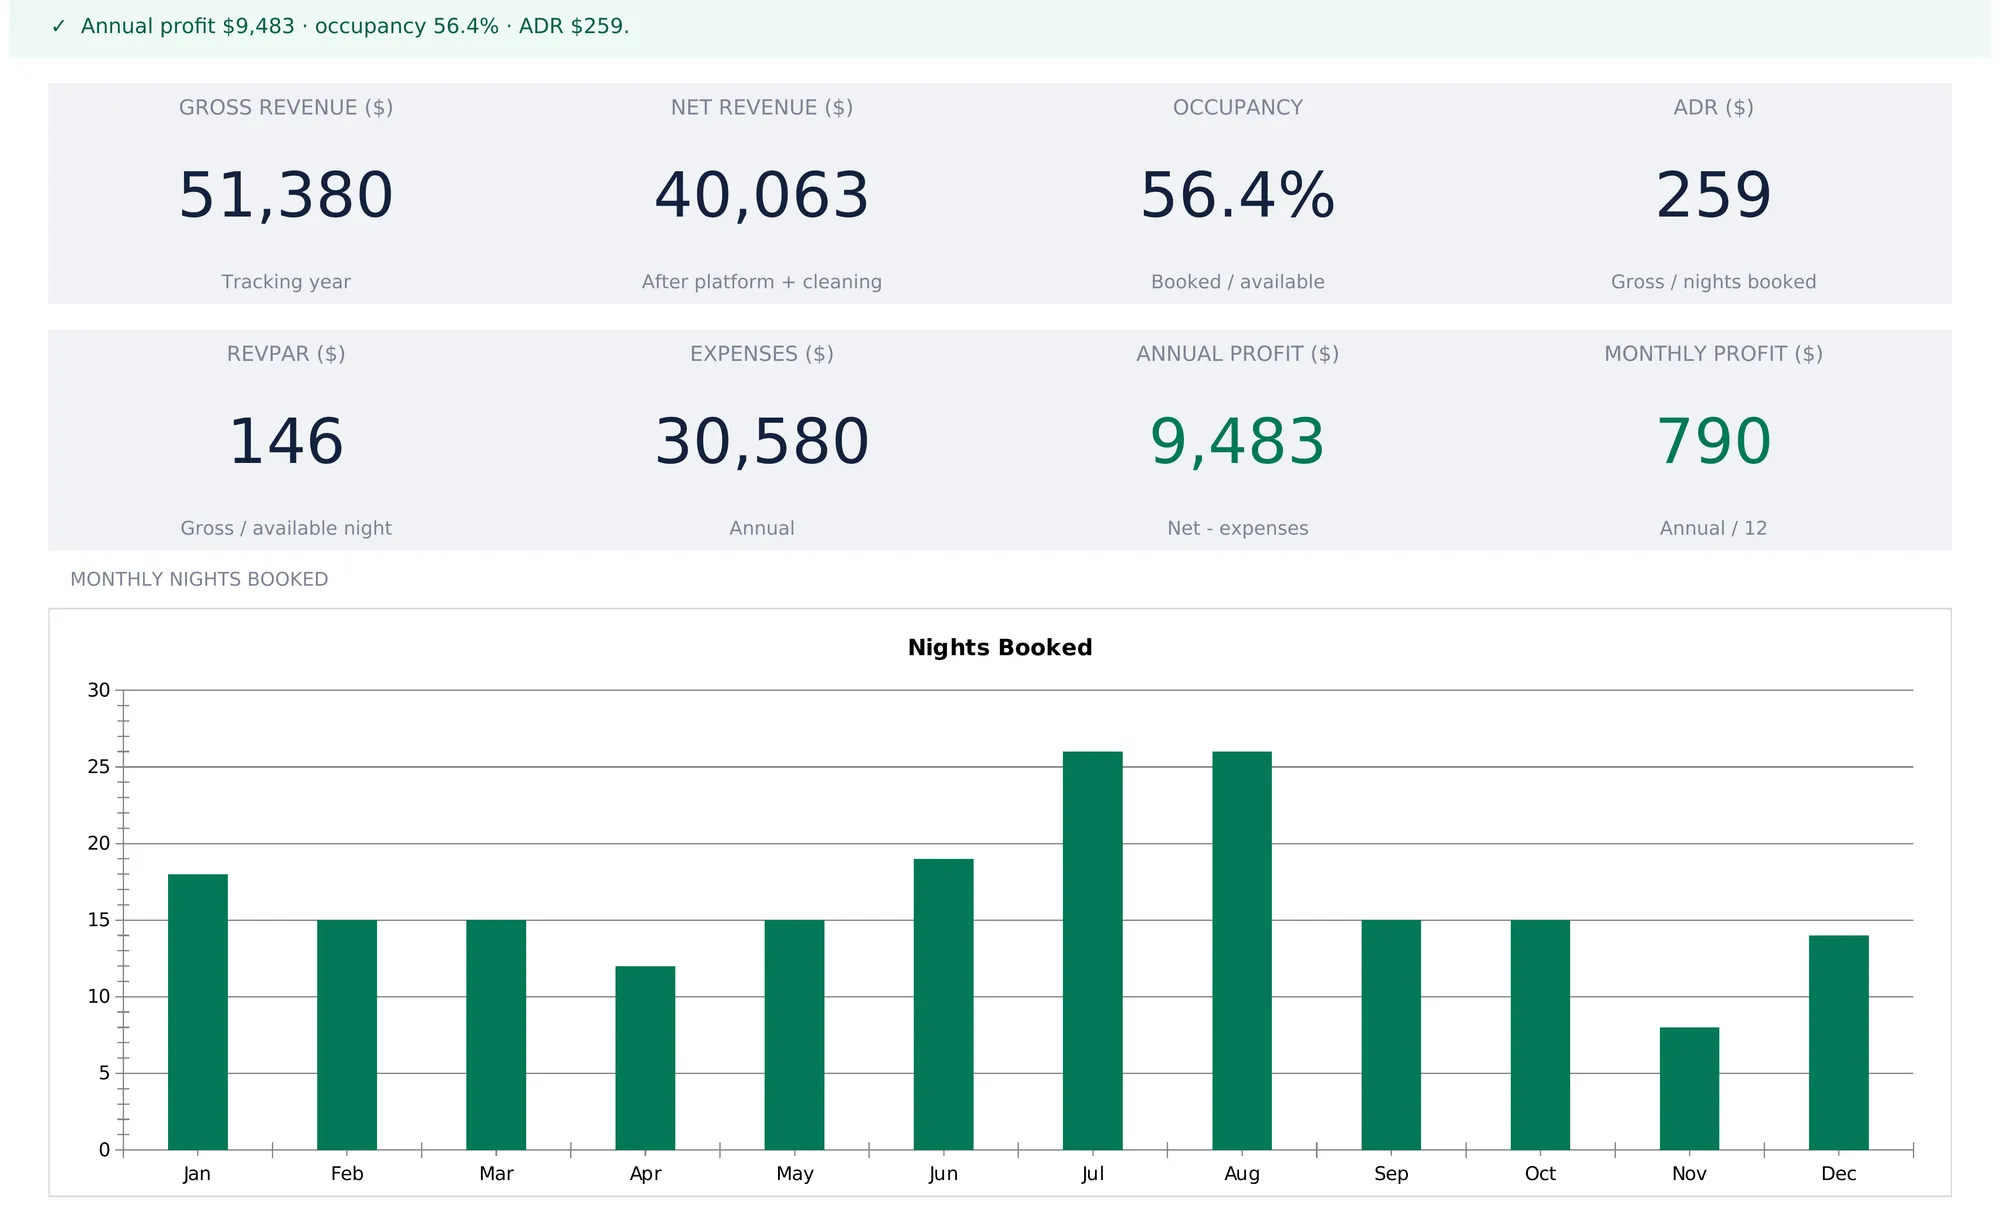Viewport: 2000px width, 1215px height.
Task: Click the RevPAR value 146
Action: 286,441
